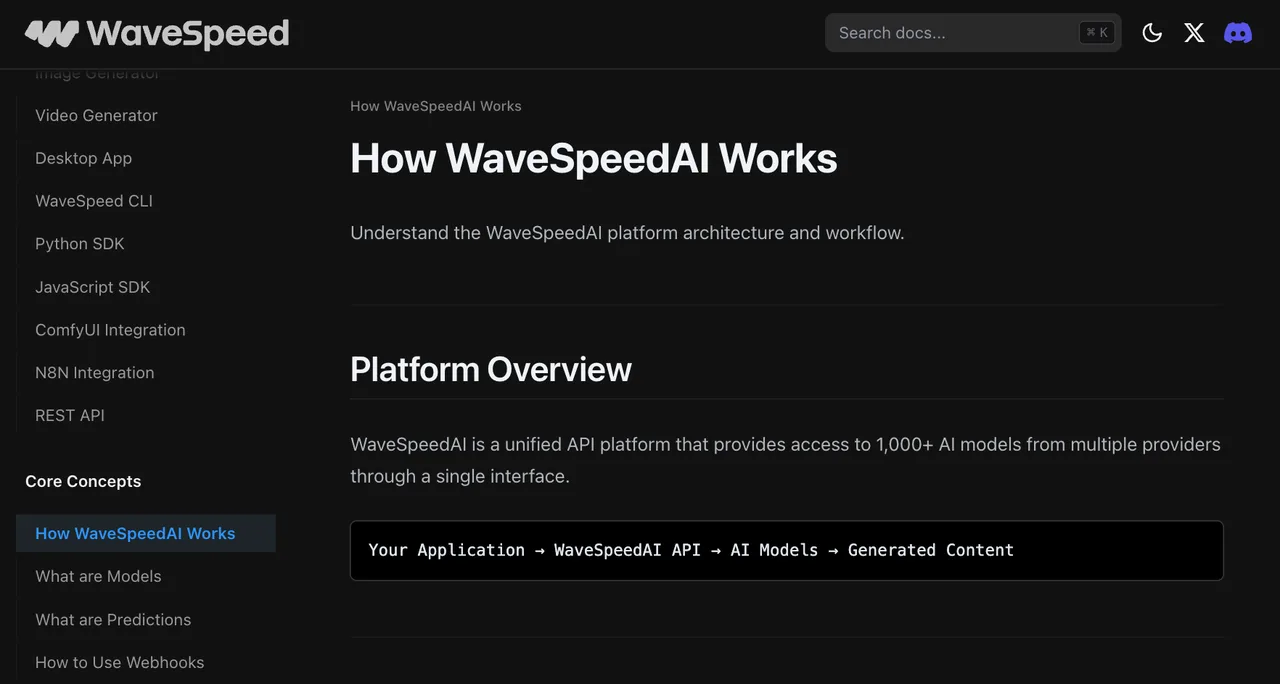Open the X (Twitter) link icon

[1194, 33]
